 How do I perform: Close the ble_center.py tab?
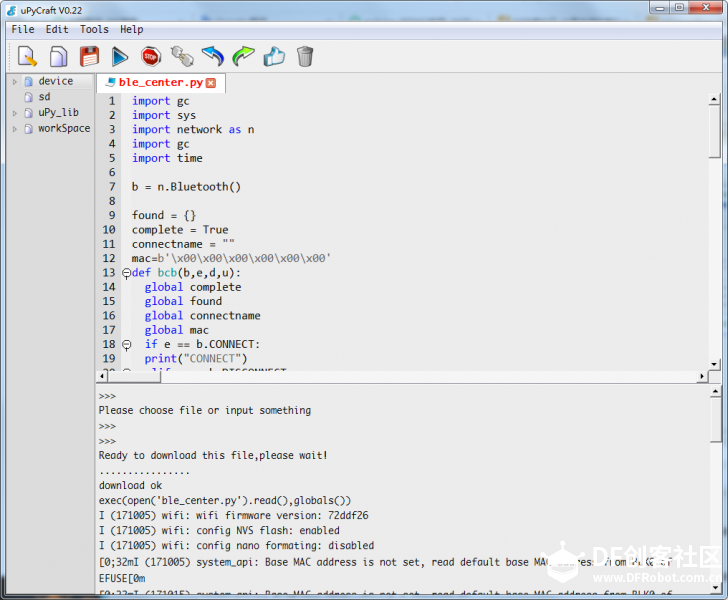[211, 83]
